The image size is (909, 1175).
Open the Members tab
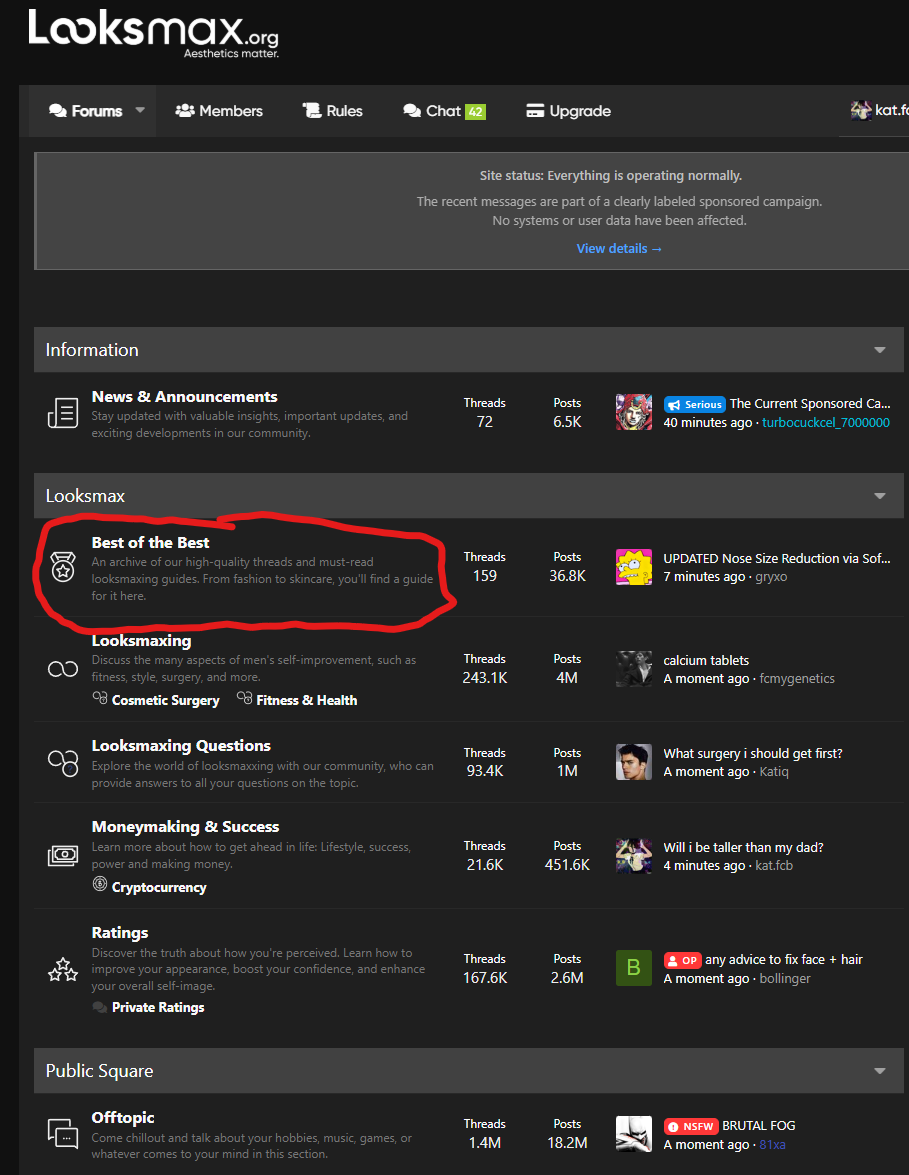click(x=219, y=111)
